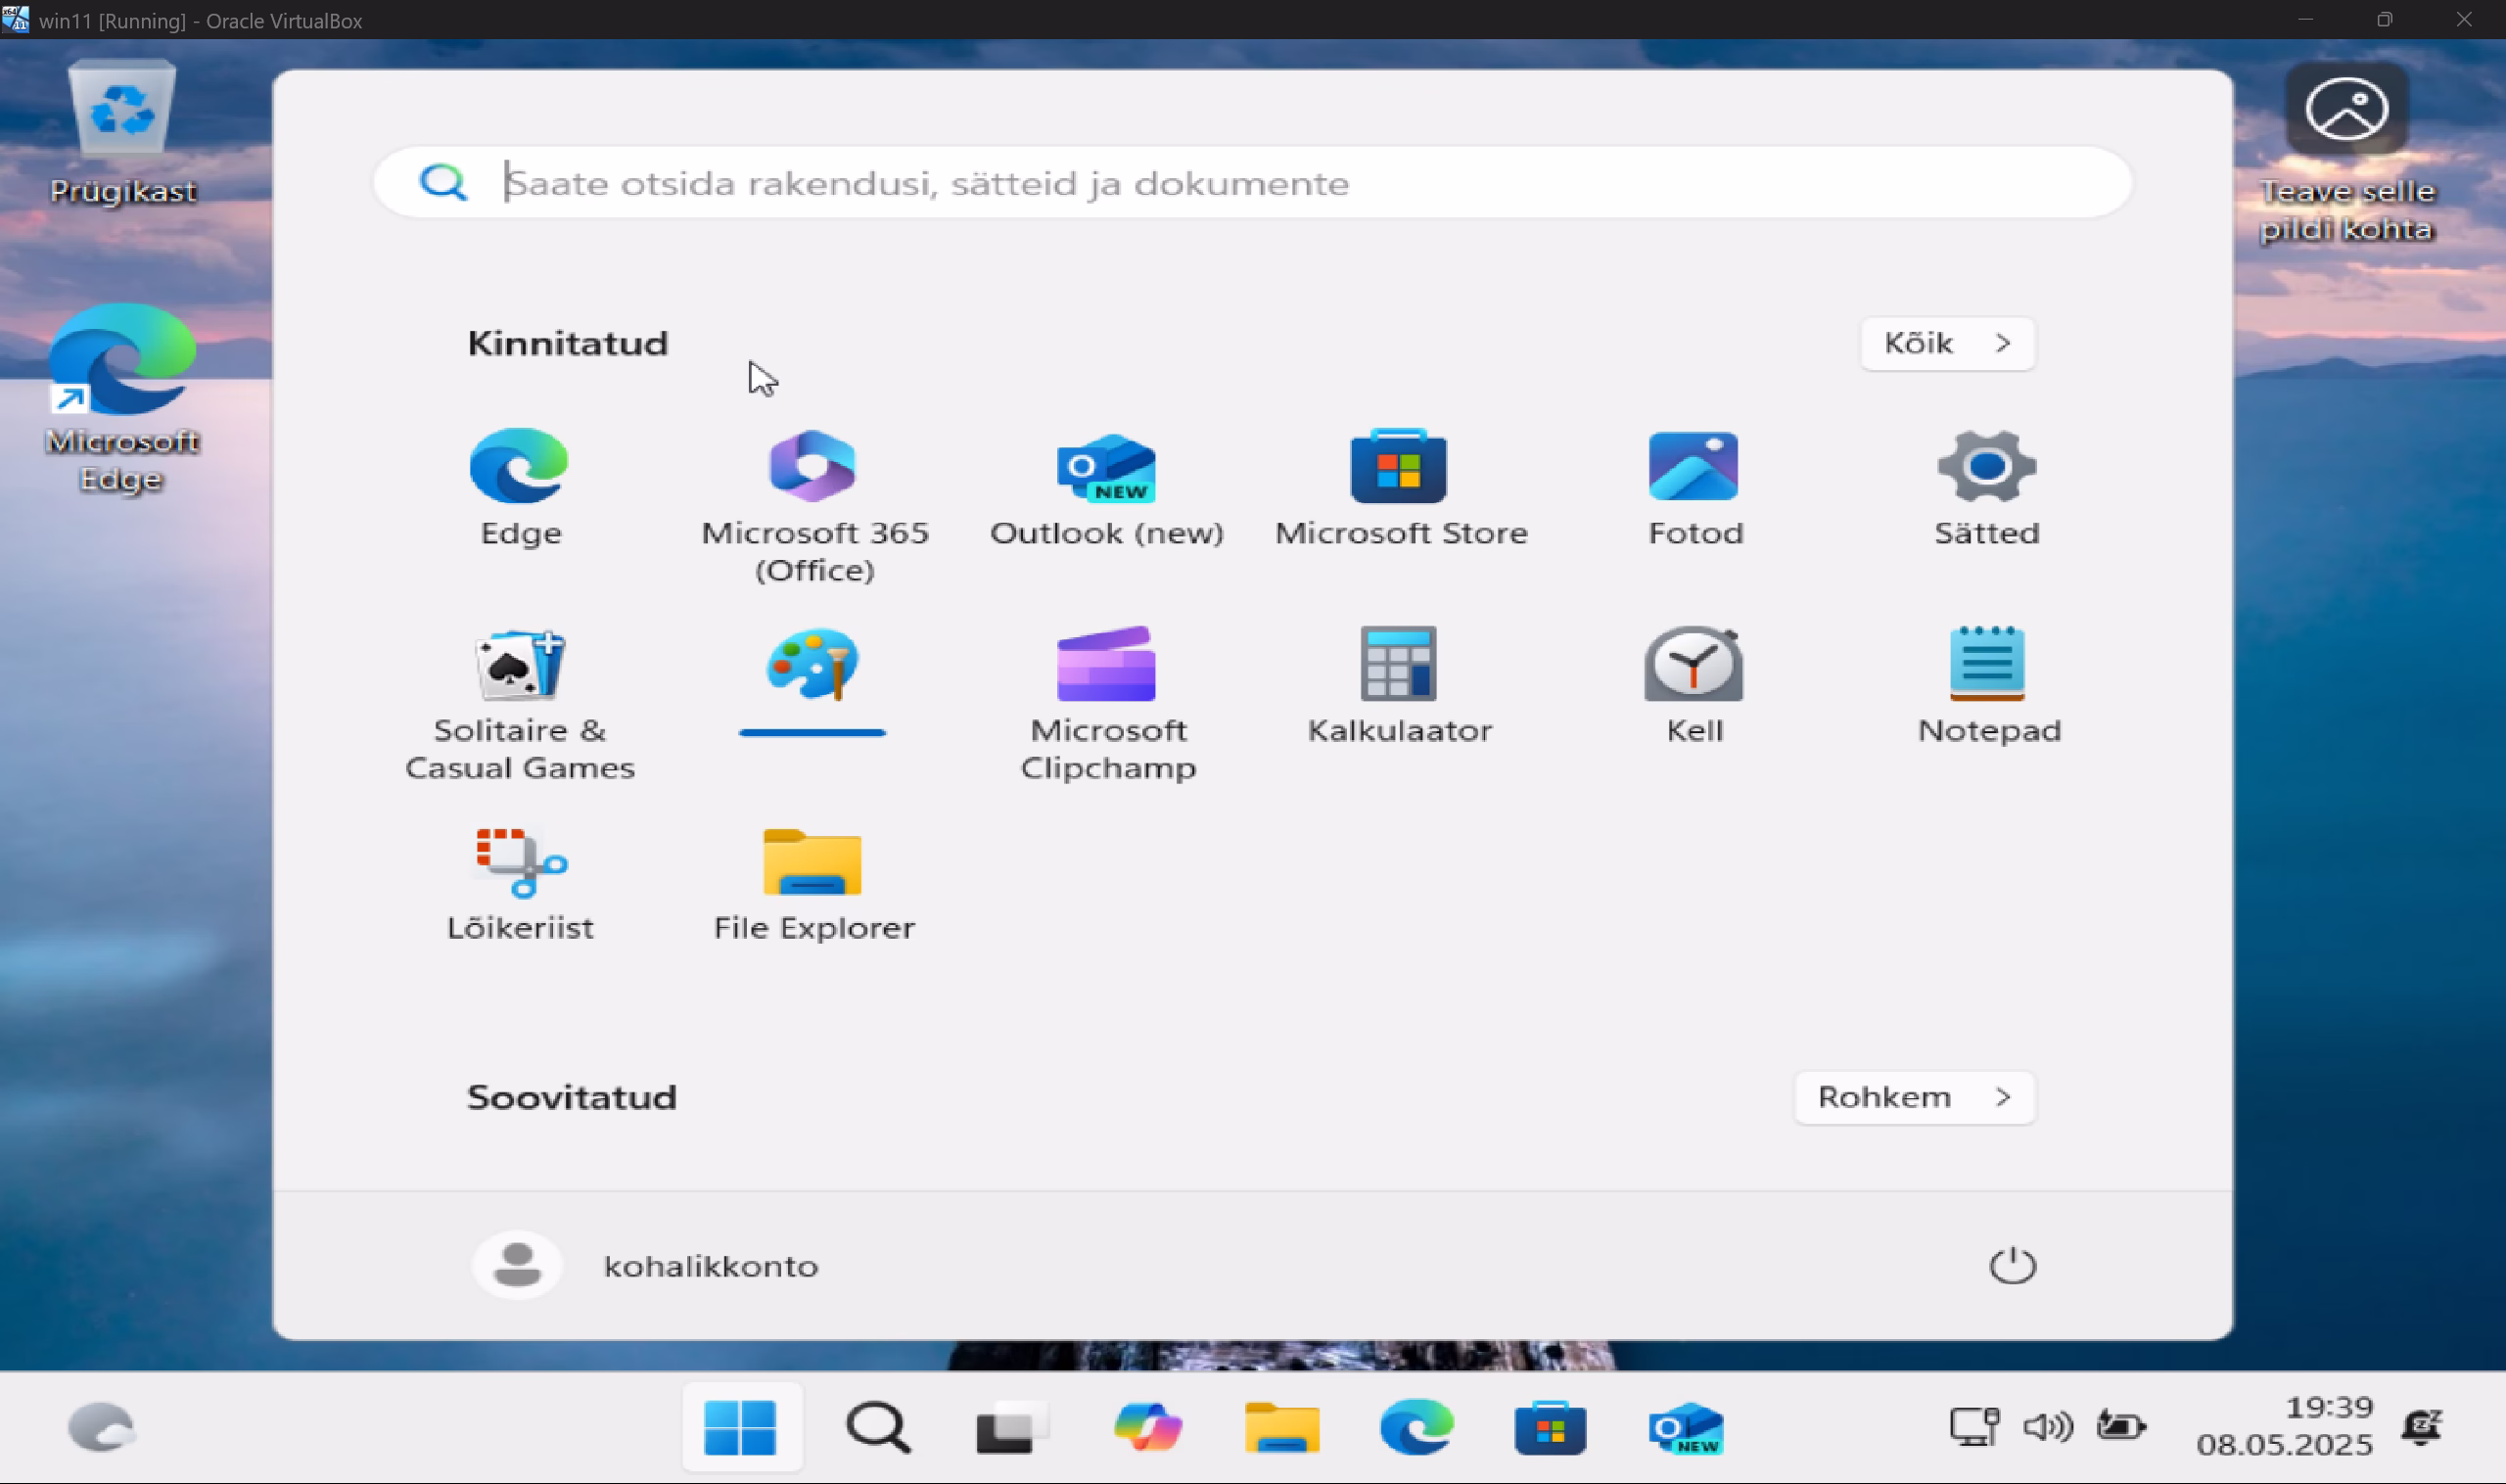This screenshot has height=1484, width=2506.
Task: Click network icon in system tray
Action: (x=1974, y=1426)
